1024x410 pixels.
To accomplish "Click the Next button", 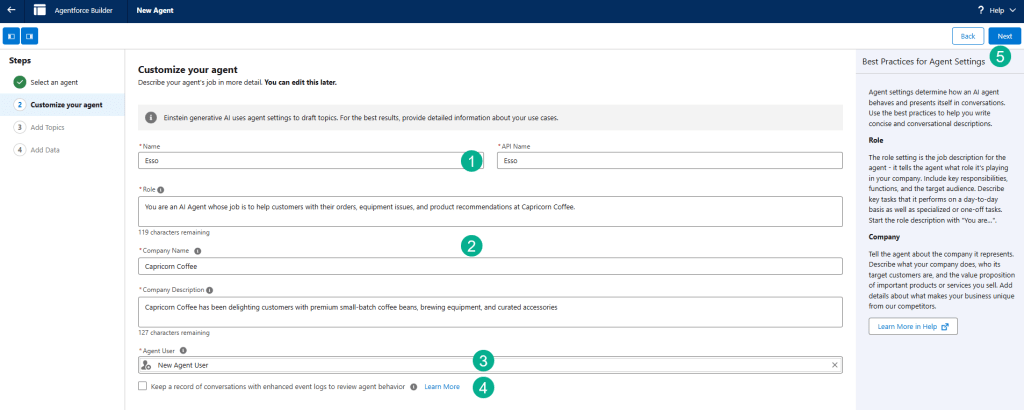I will pos(1004,36).
